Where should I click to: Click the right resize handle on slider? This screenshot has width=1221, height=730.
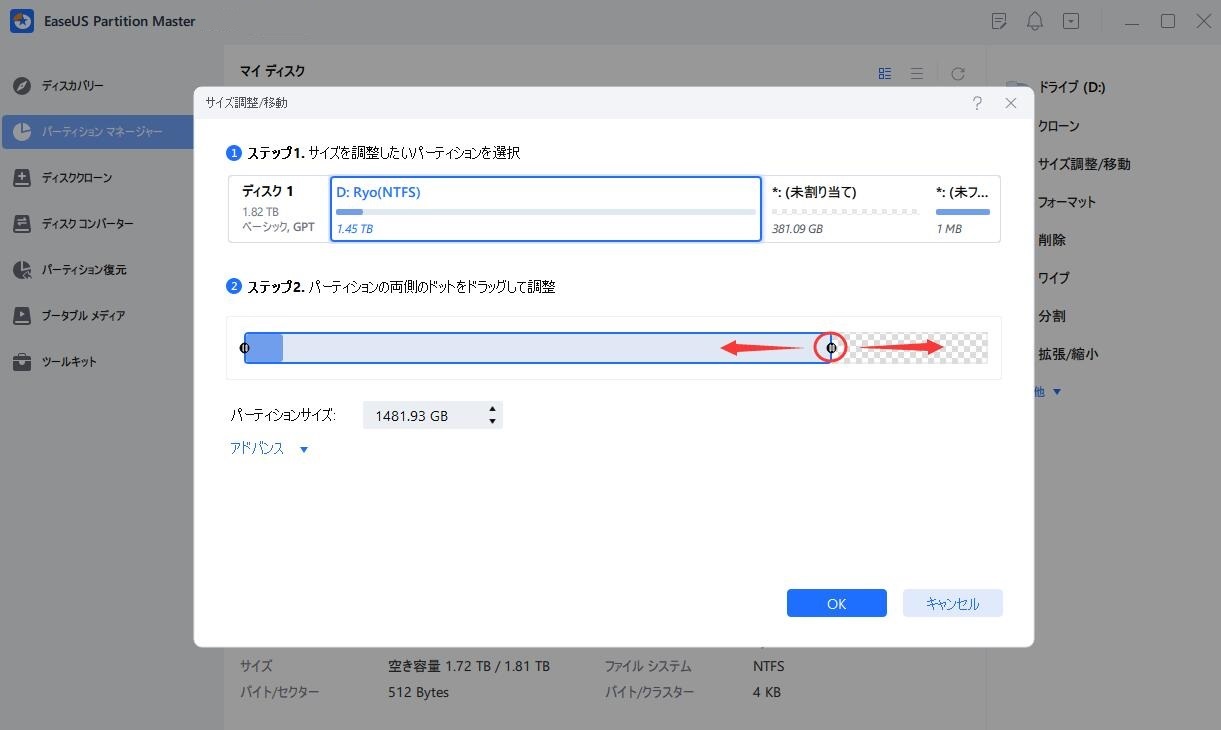coord(831,347)
